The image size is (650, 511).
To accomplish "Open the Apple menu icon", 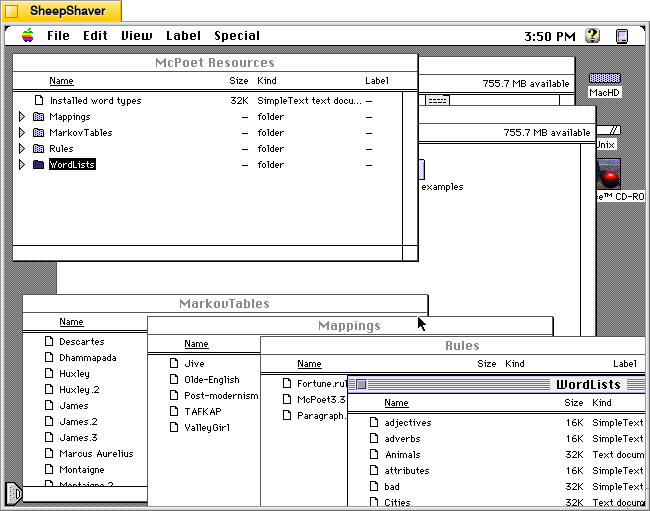I will pyautogui.click(x=27, y=36).
